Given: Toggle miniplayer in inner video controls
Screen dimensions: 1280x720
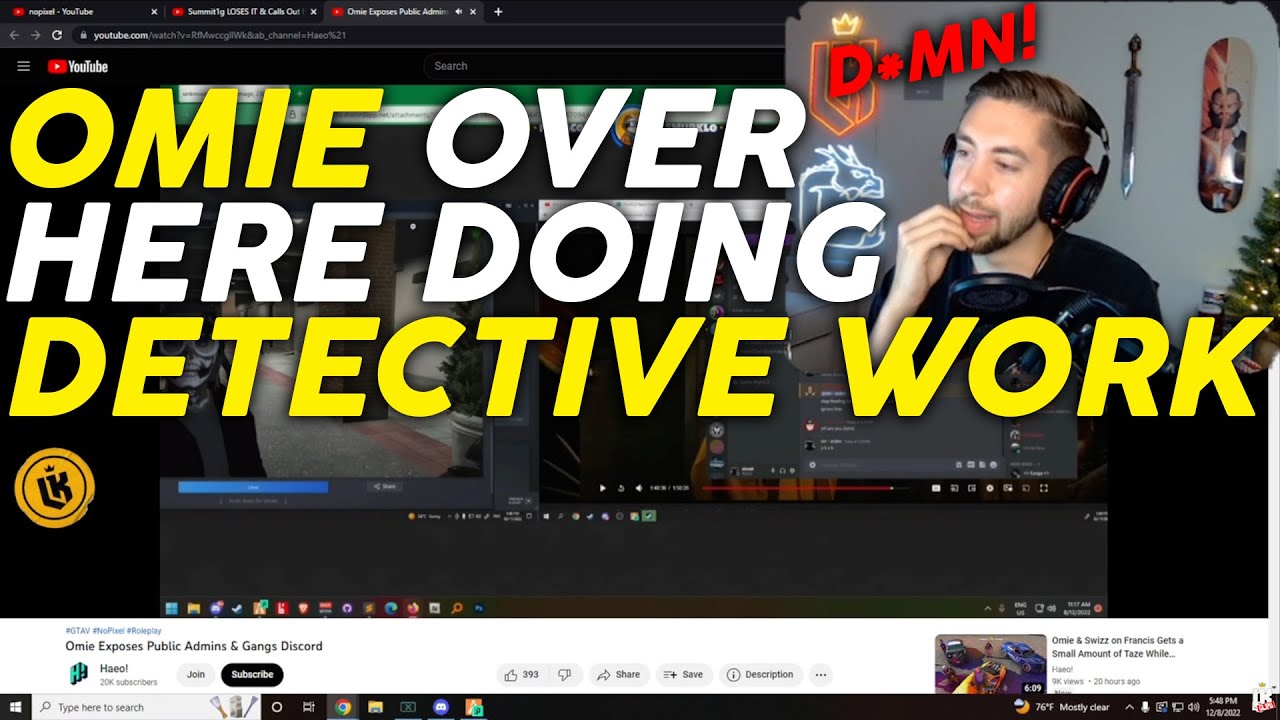Looking at the screenshot, I should pos(1008,488).
